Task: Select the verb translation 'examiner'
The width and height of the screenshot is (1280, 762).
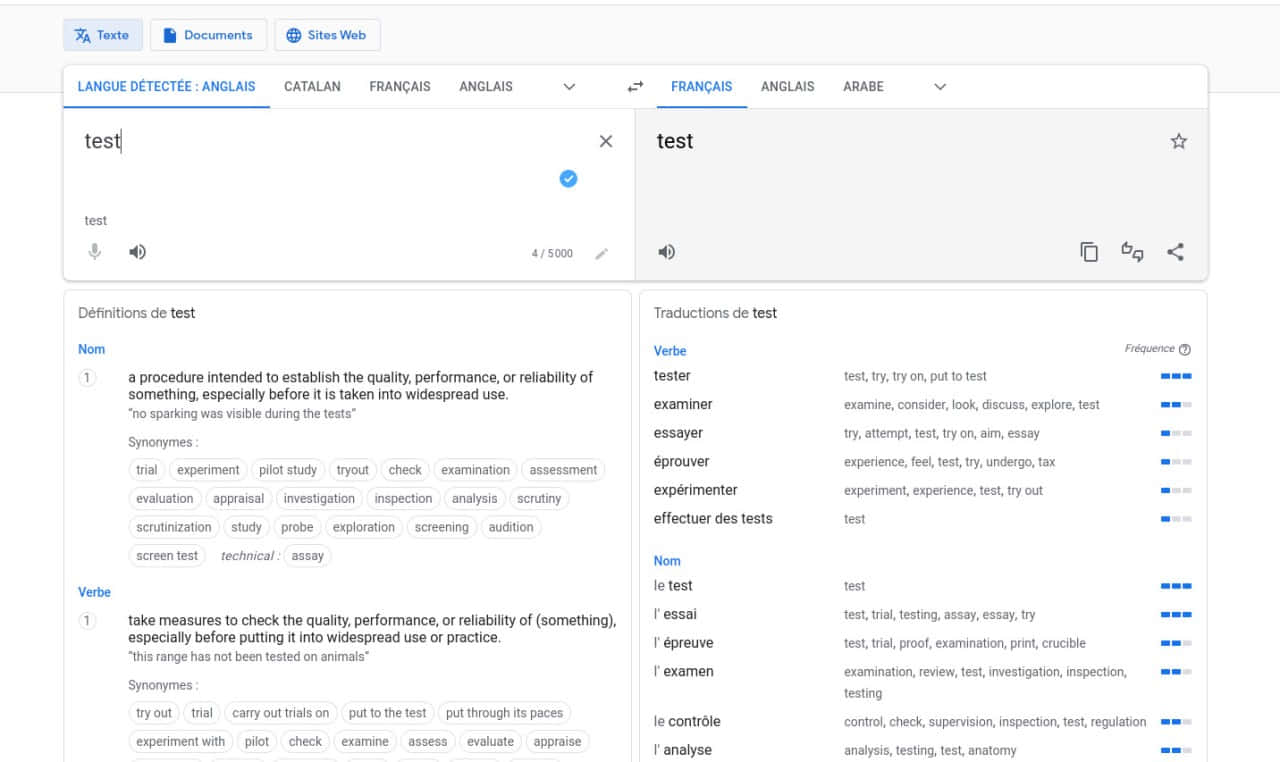Action: point(683,405)
